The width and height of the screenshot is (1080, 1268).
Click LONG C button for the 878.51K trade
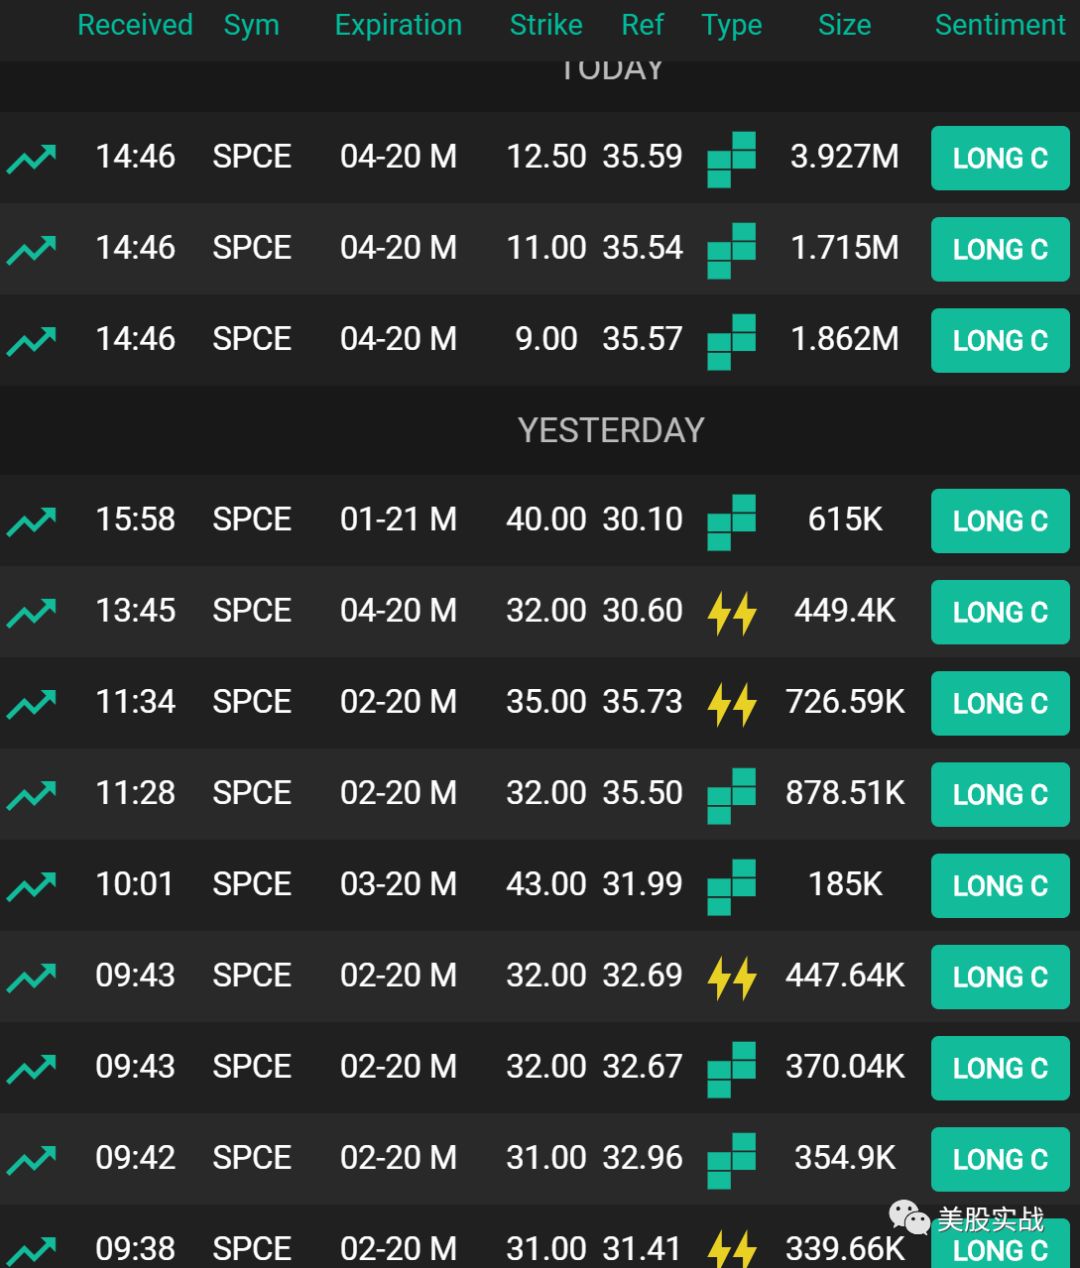[x=1000, y=794]
